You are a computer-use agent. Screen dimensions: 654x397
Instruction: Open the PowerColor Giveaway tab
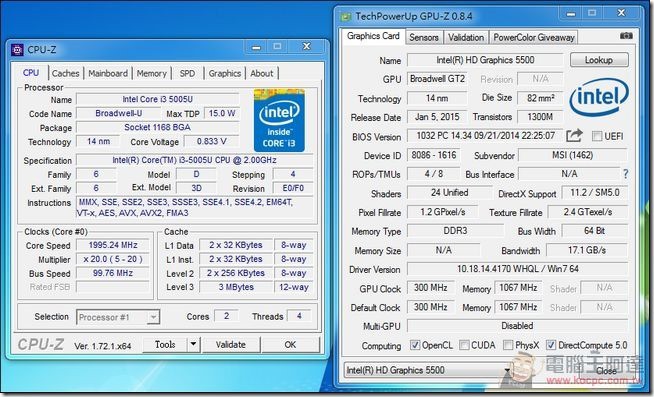(x=534, y=37)
